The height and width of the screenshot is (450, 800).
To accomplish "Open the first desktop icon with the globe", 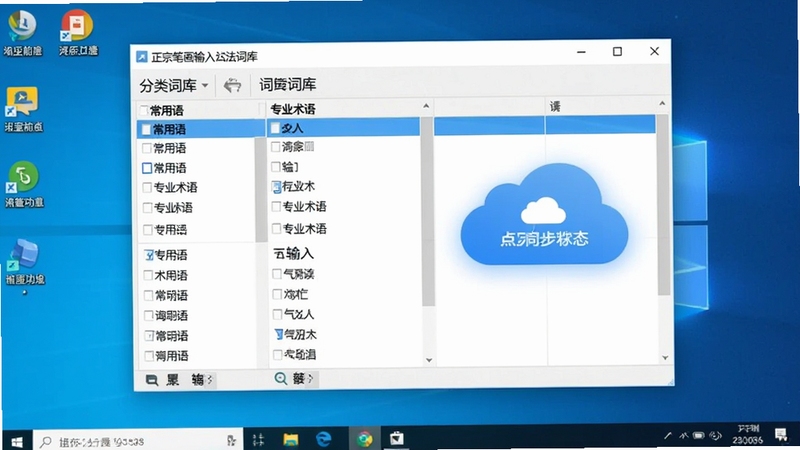I will coord(22,32).
